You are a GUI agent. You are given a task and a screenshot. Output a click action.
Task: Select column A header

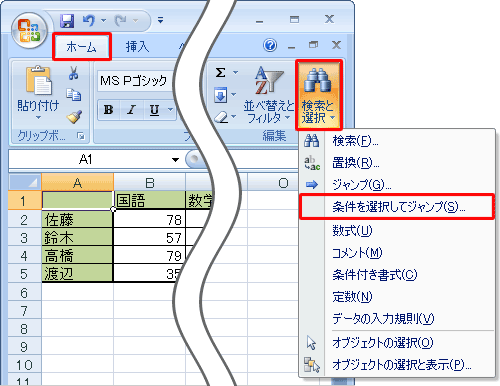click(77, 182)
